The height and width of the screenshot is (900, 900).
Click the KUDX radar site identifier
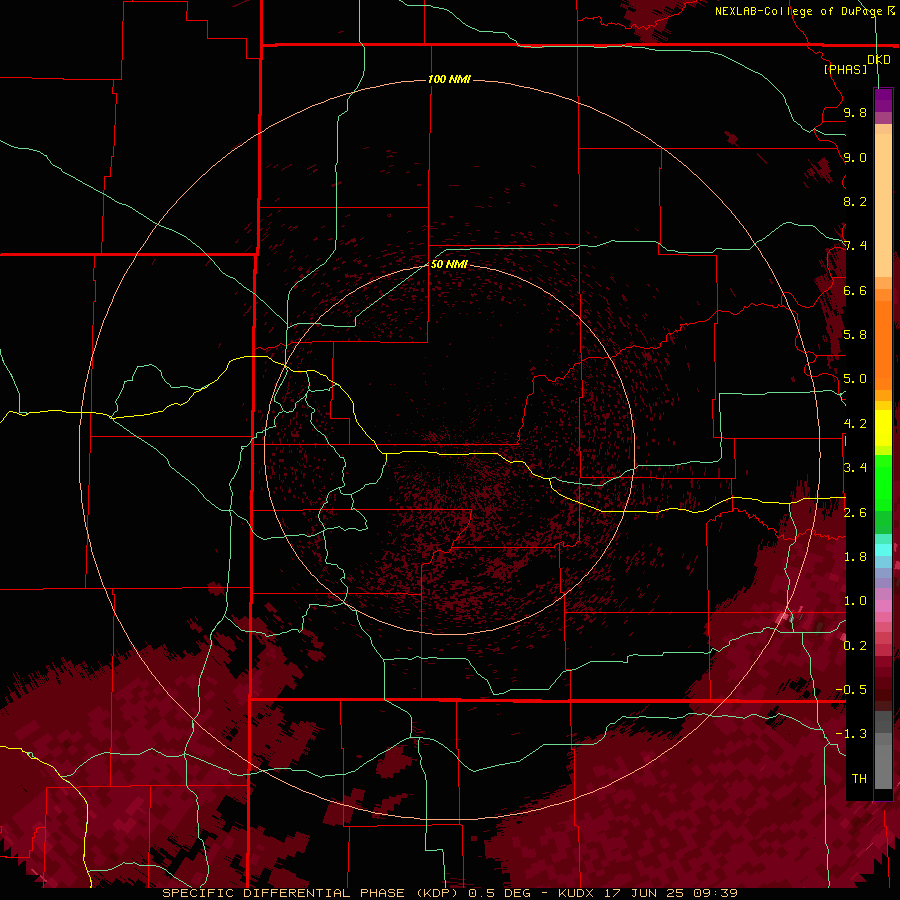[x=578, y=893]
